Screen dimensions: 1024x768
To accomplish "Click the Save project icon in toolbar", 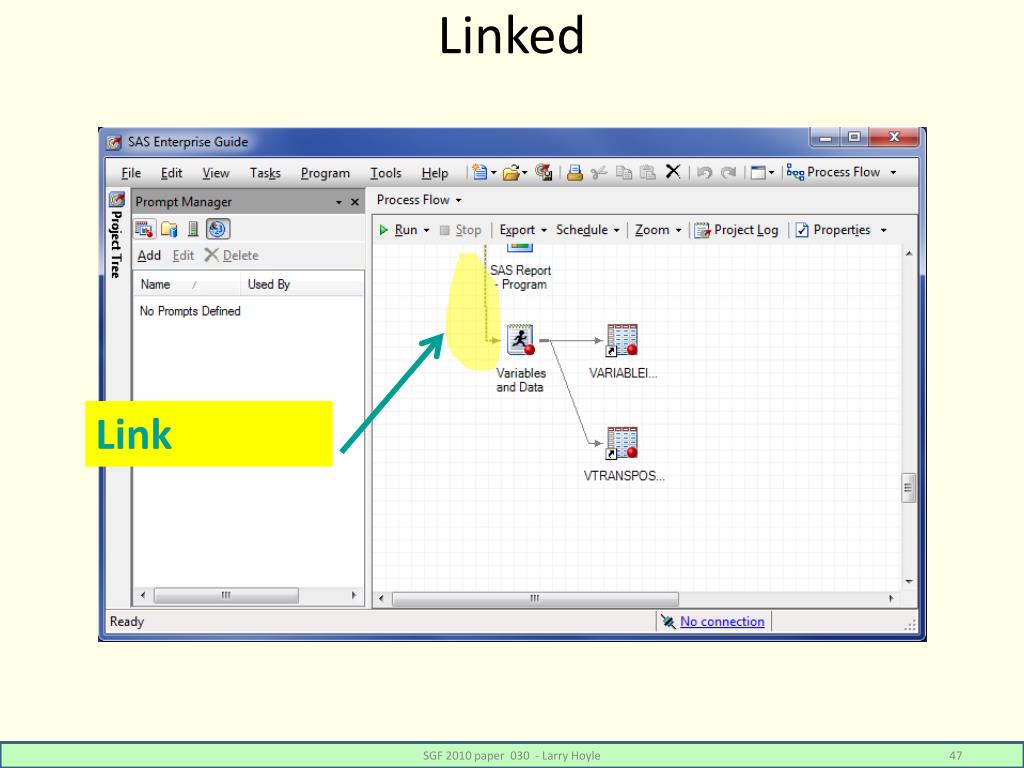I will 543,172.
